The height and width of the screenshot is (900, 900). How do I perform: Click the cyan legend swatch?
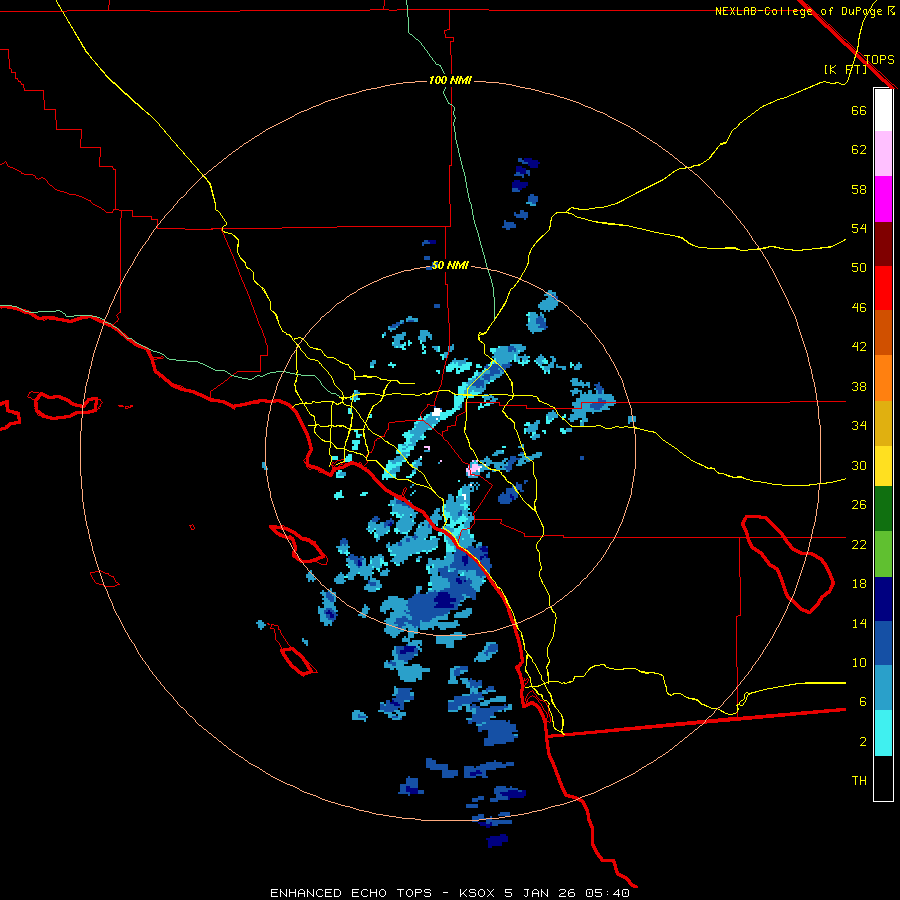coord(883,733)
